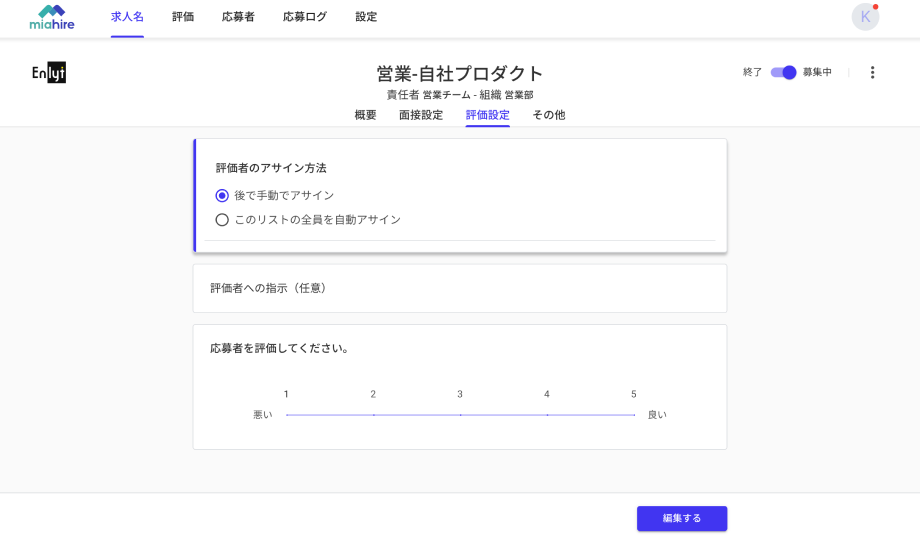Select このリストの全員を自動アサイン radio option
Screen dimensions: 920x540
click(x=222, y=220)
